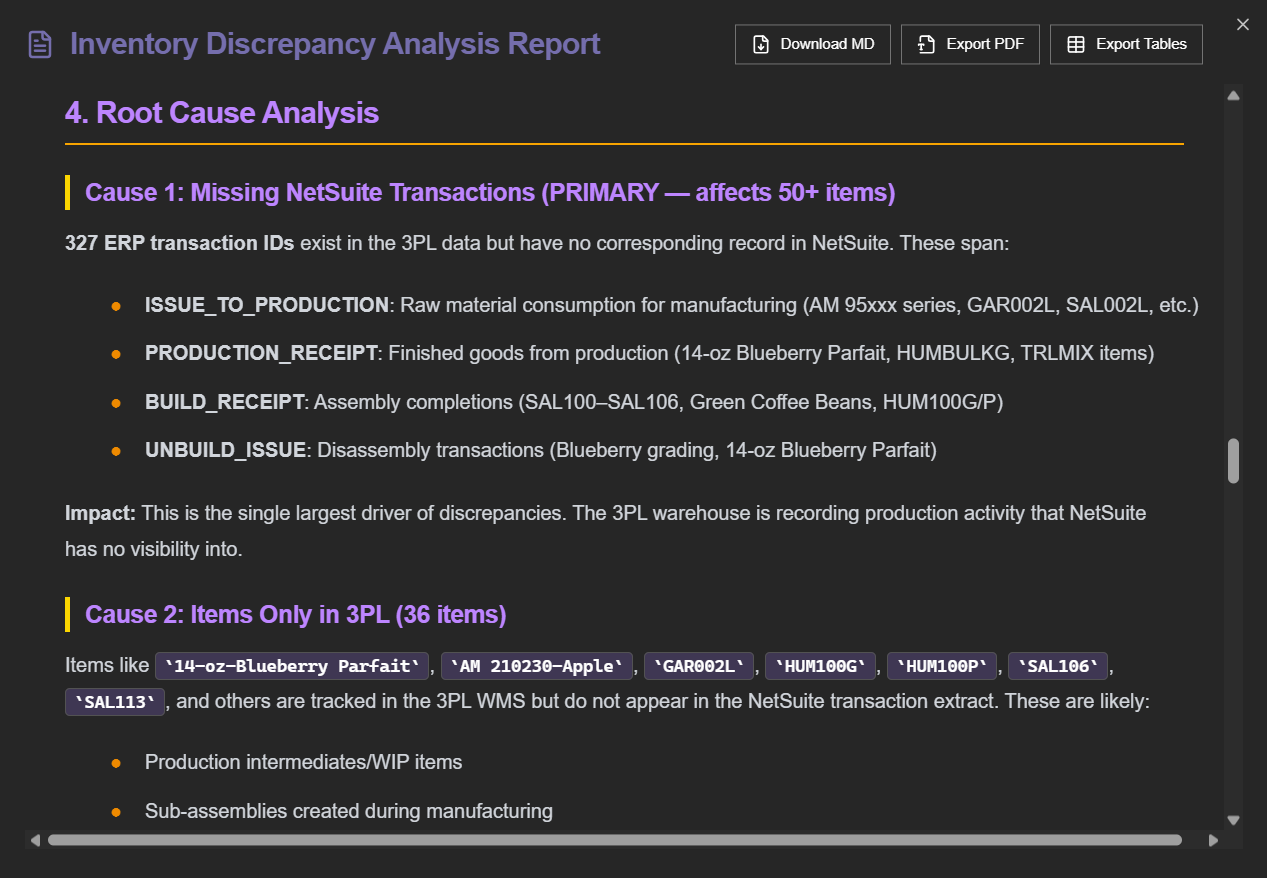Click the Inventory Discrepancy Analysis Report title
The height and width of the screenshot is (878, 1267).
coord(335,44)
